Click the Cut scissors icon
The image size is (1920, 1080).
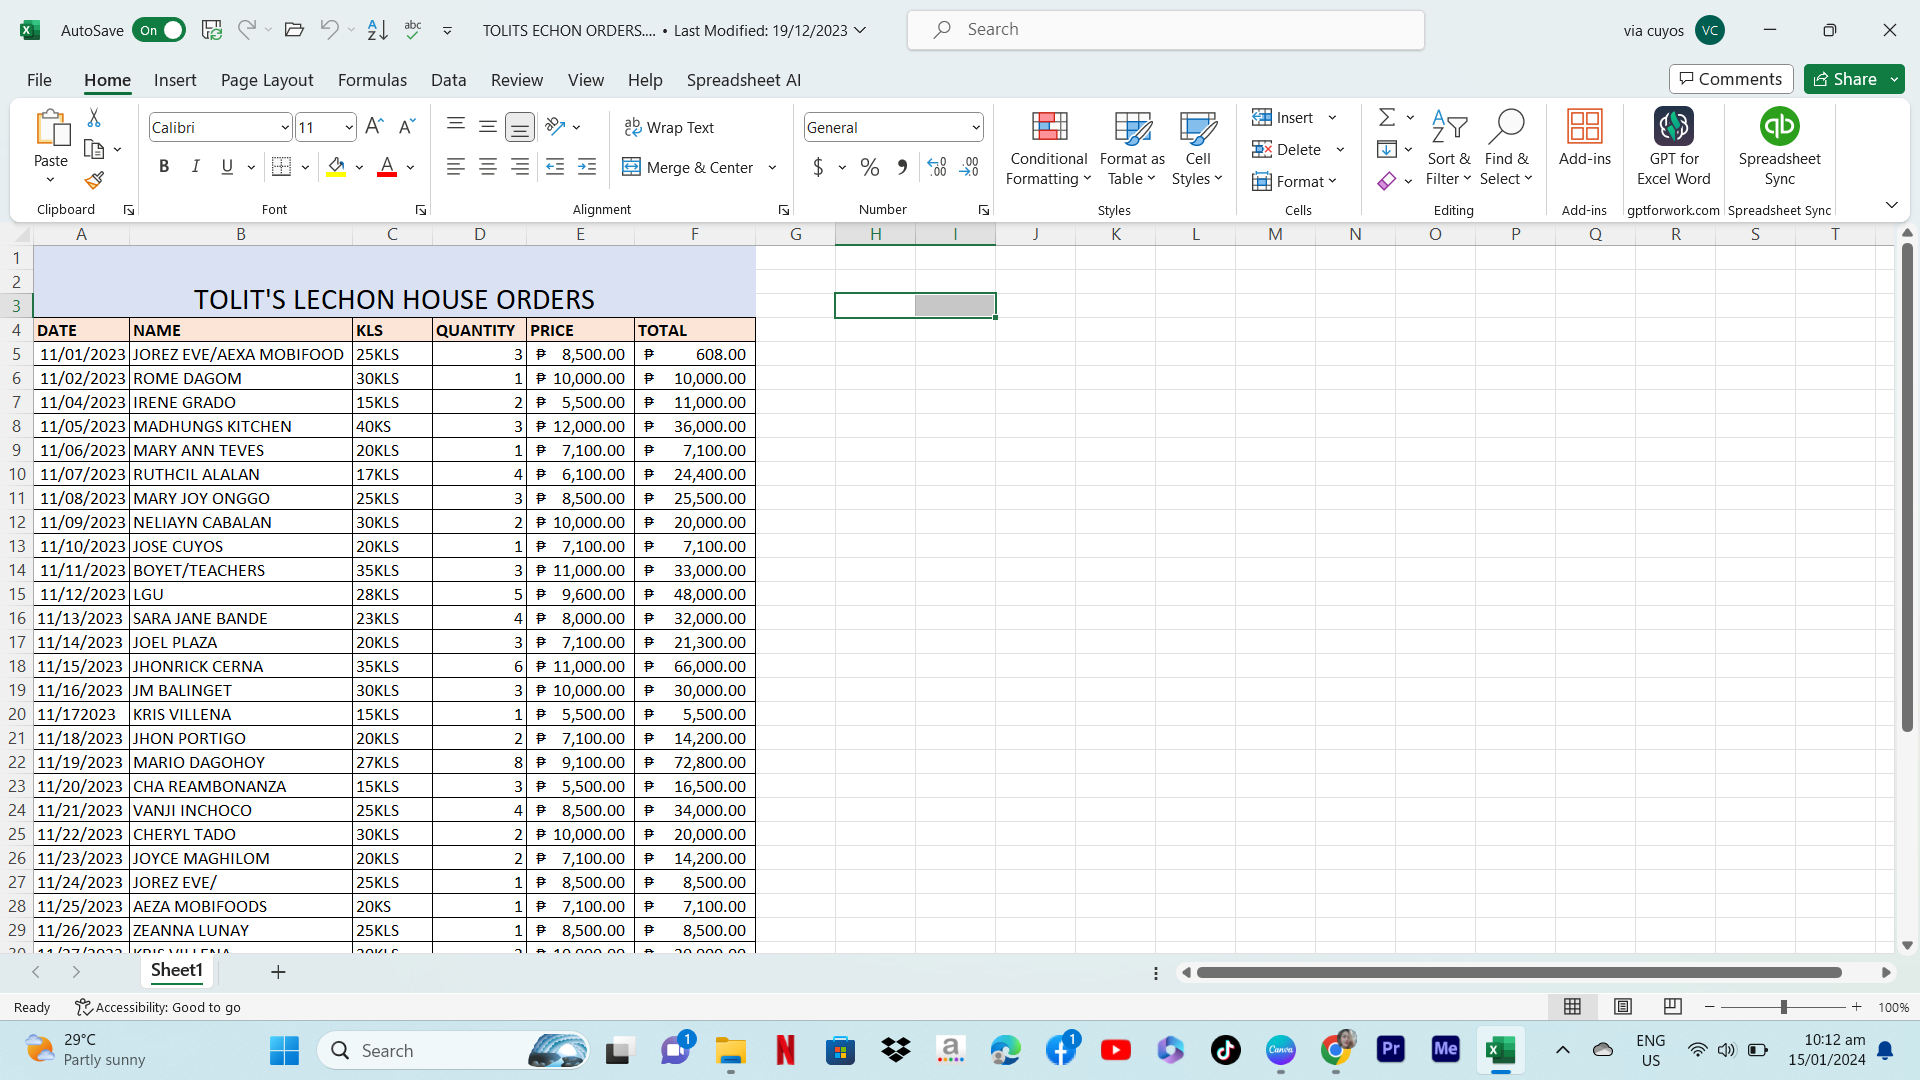click(x=94, y=118)
